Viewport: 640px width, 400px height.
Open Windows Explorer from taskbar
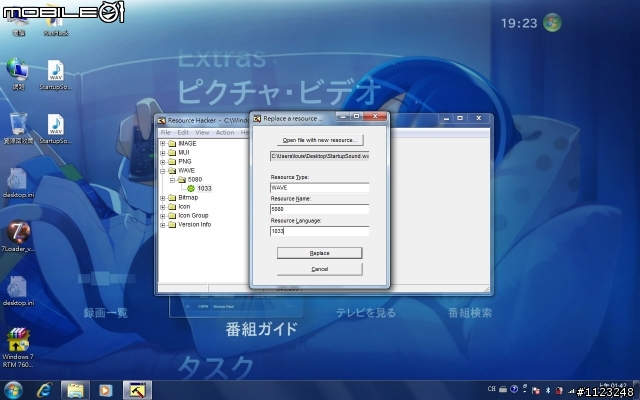pos(75,391)
